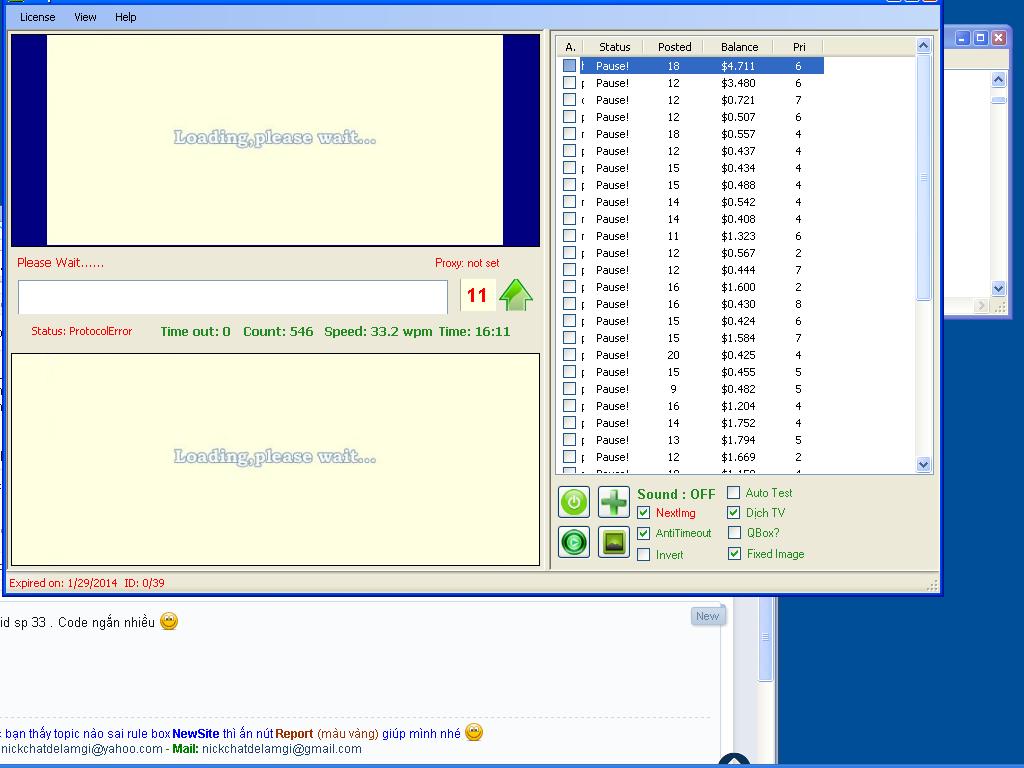
Task: Toggle the Sound : OFF label
Action: point(676,494)
